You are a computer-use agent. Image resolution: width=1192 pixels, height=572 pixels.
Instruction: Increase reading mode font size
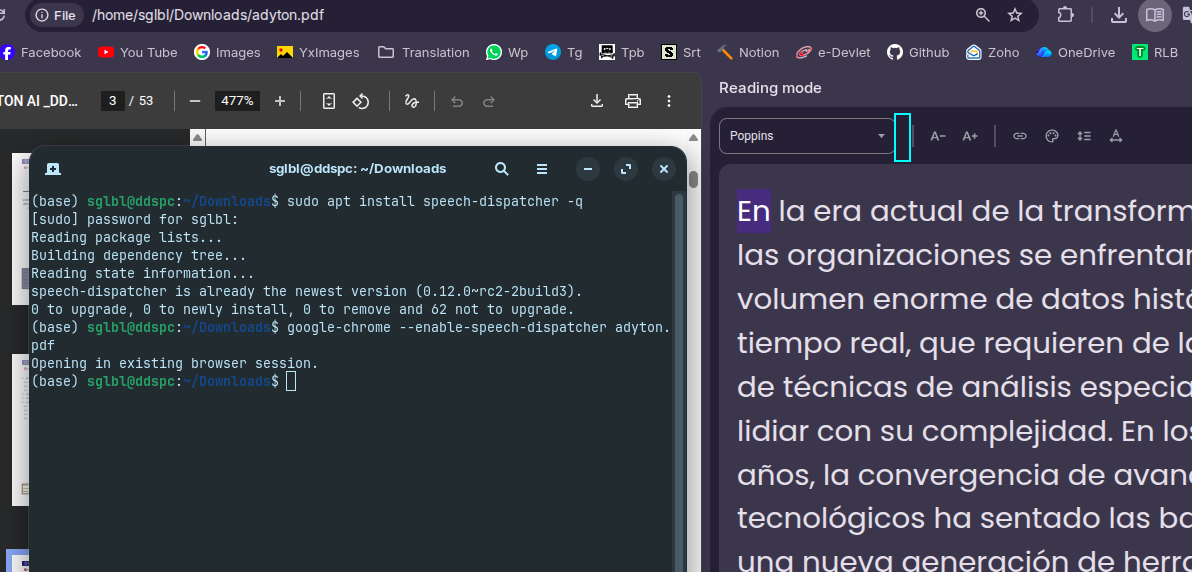970,136
